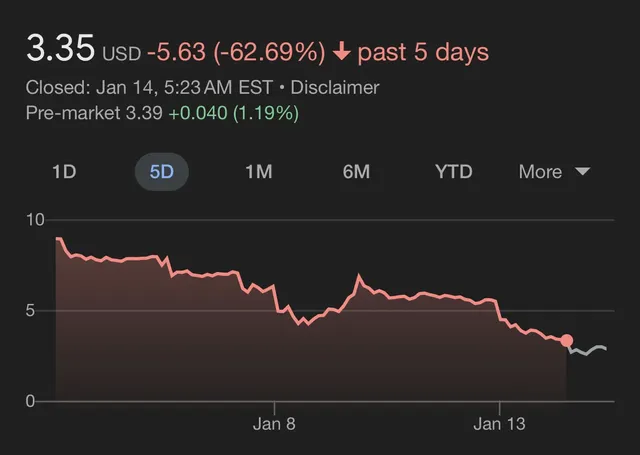Click the 'past 5 days' label

[x=423, y=51]
